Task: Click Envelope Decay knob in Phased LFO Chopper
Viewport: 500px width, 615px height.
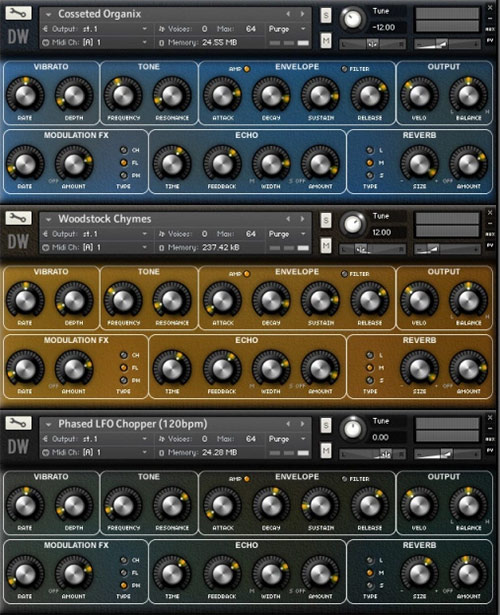Action: [x=271, y=505]
